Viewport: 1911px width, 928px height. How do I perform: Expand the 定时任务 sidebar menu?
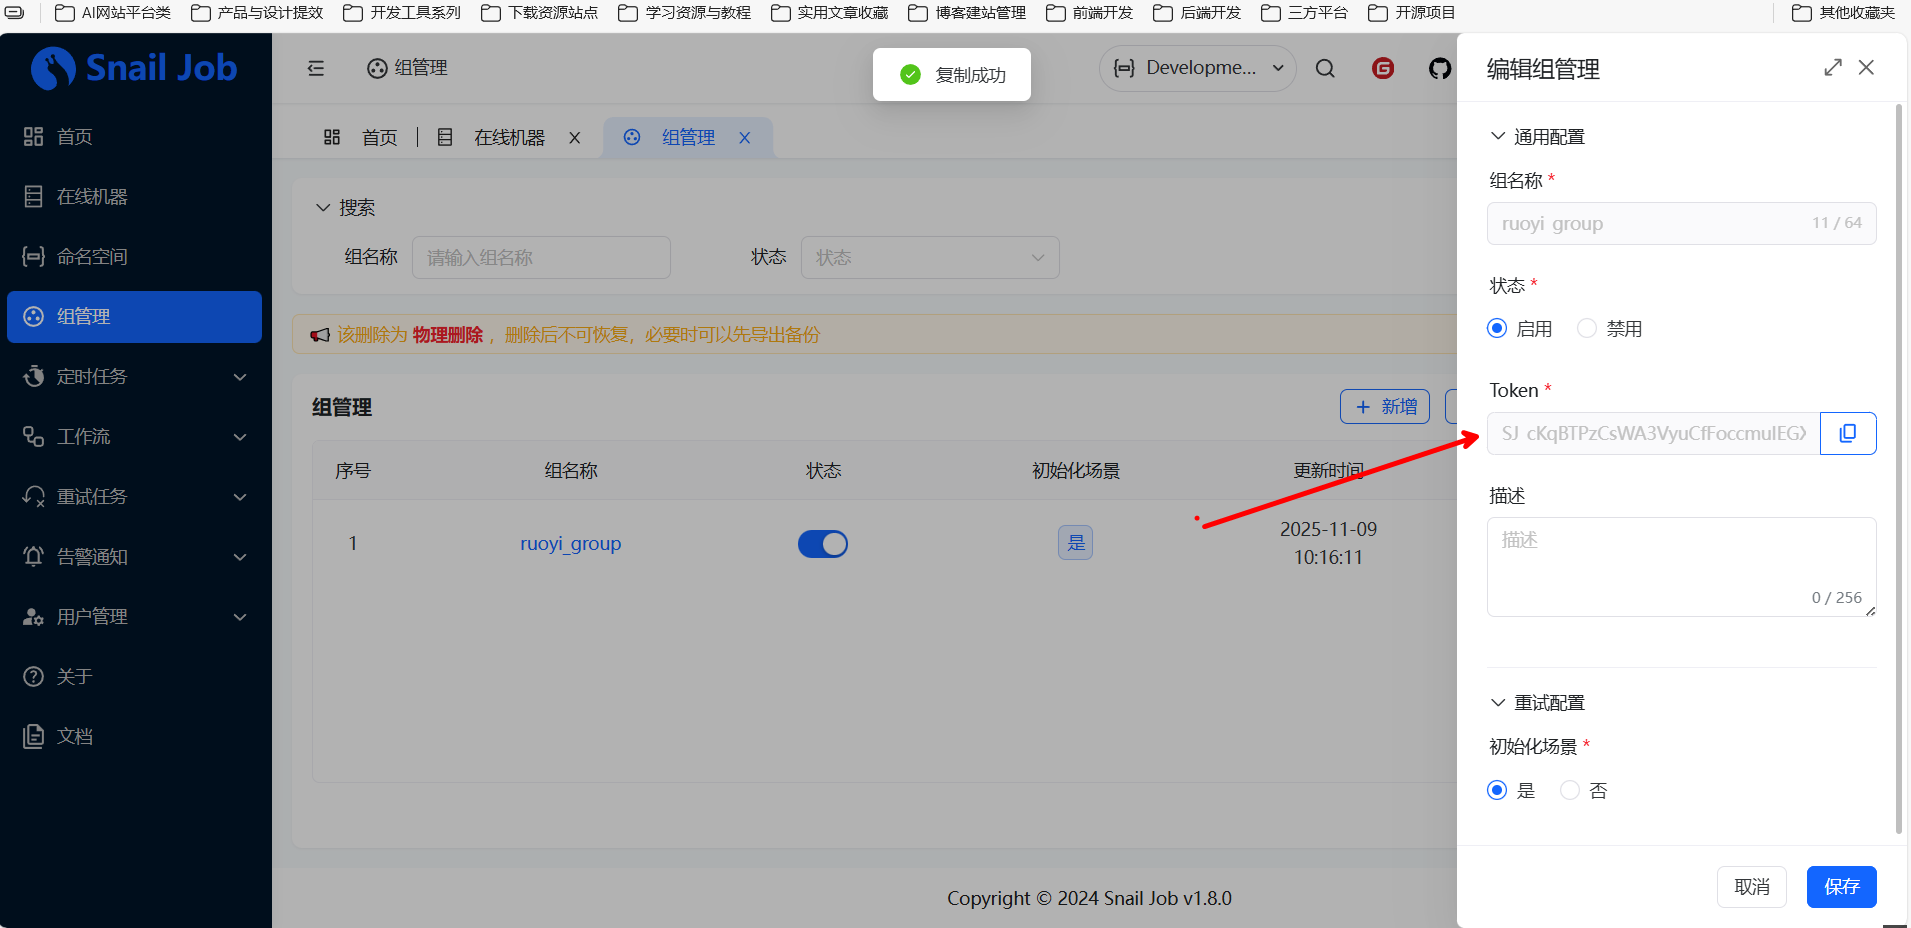pyautogui.click(x=134, y=377)
